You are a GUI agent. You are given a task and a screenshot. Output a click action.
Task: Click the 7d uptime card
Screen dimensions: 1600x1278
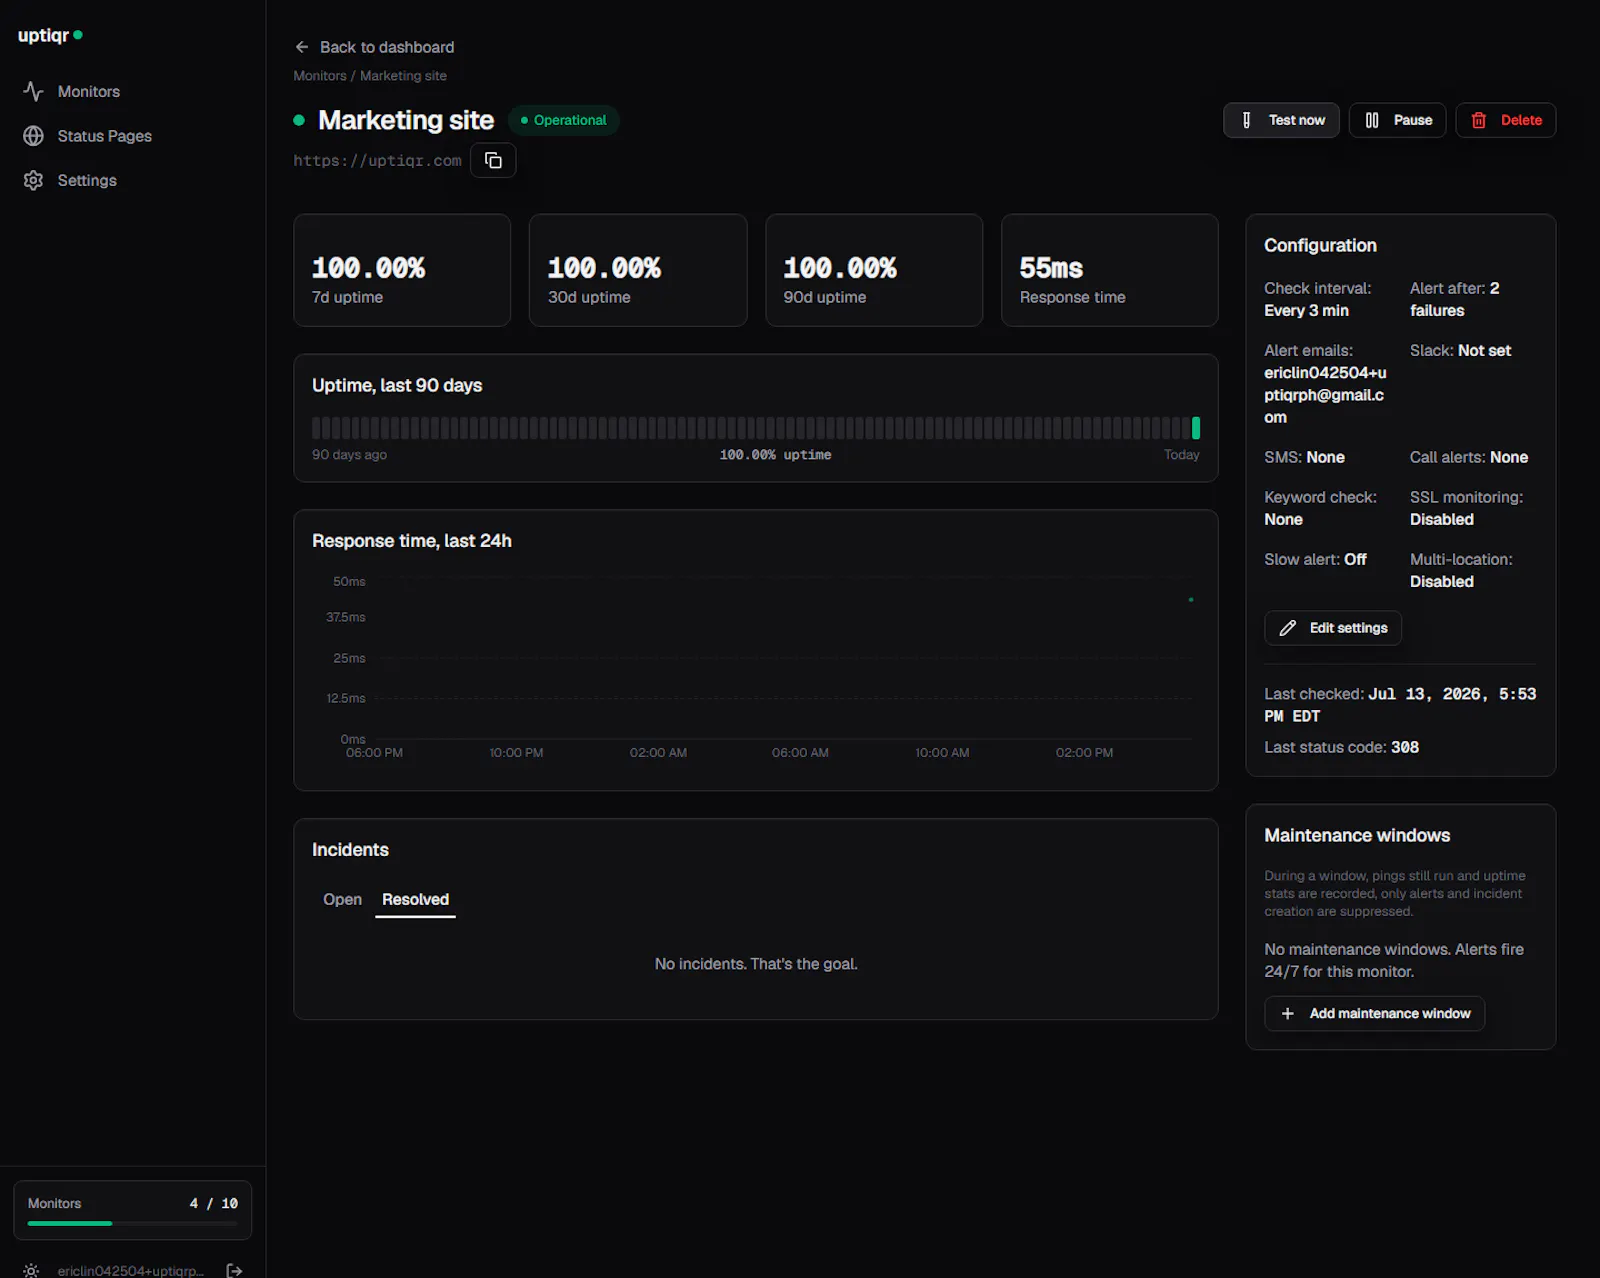402,270
